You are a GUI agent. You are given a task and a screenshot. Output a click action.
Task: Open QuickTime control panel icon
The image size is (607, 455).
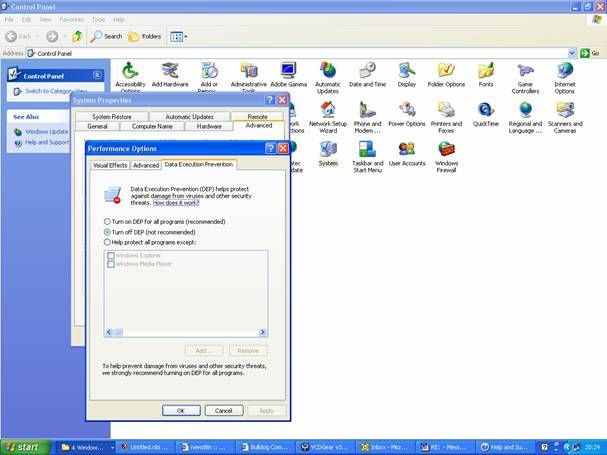(x=486, y=115)
